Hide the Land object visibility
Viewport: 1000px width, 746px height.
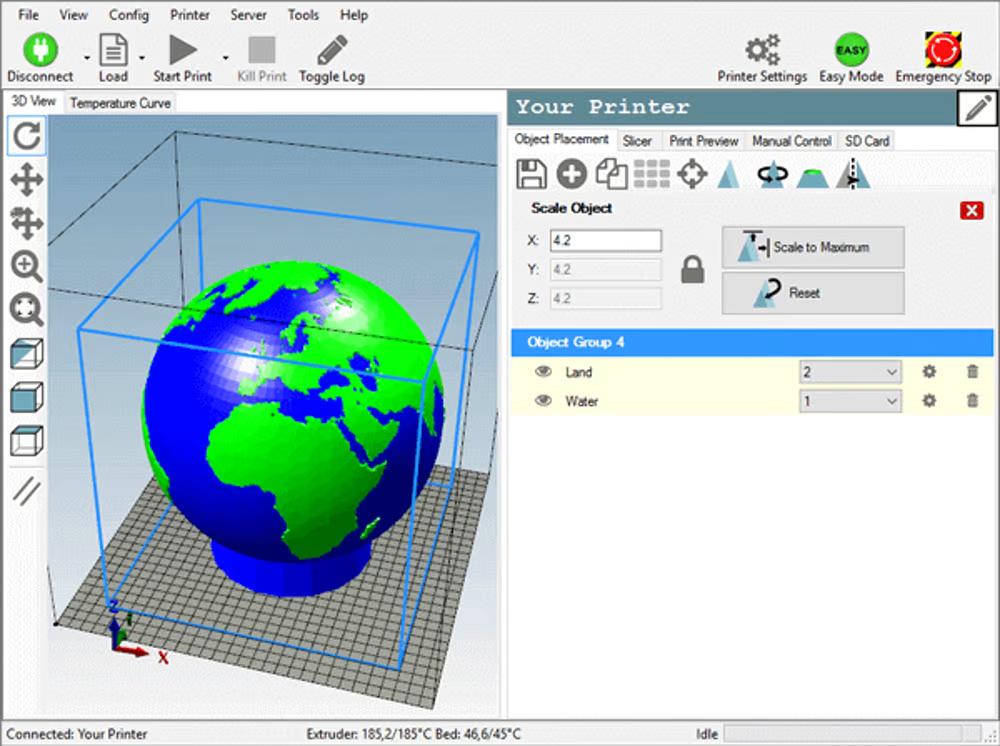point(543,371)
